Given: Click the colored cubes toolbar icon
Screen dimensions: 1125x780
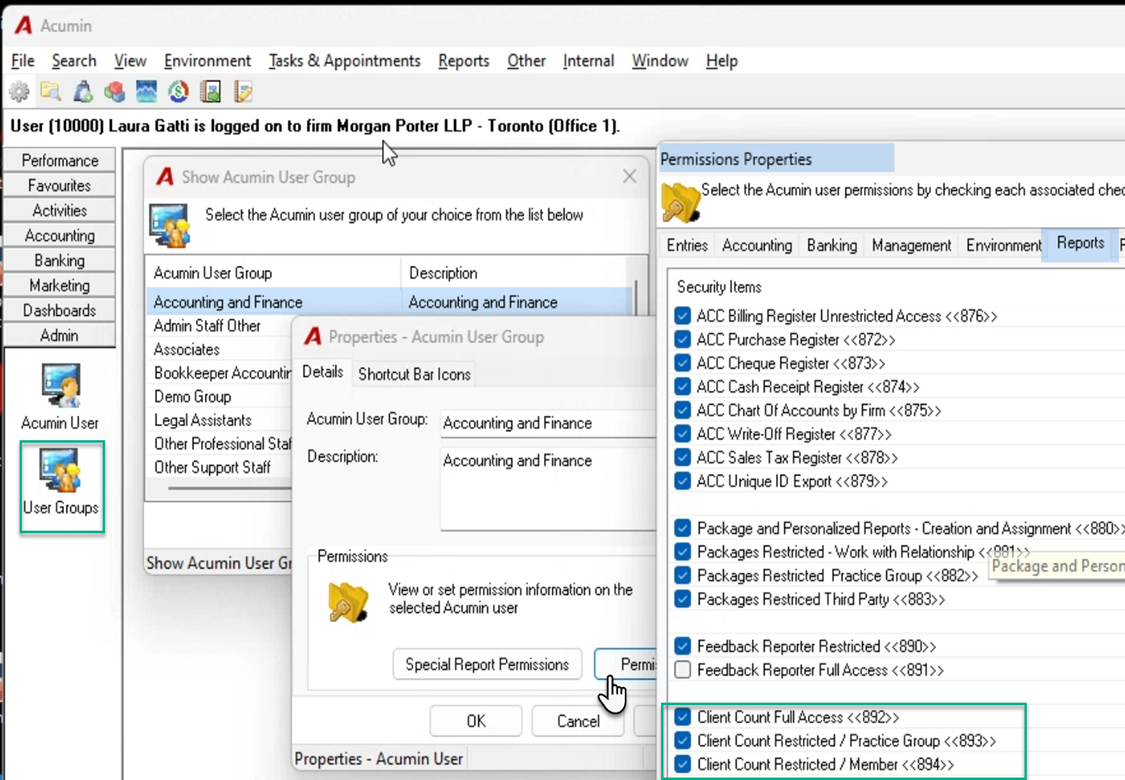Looking at the screenshot, I should pos(114,92).
